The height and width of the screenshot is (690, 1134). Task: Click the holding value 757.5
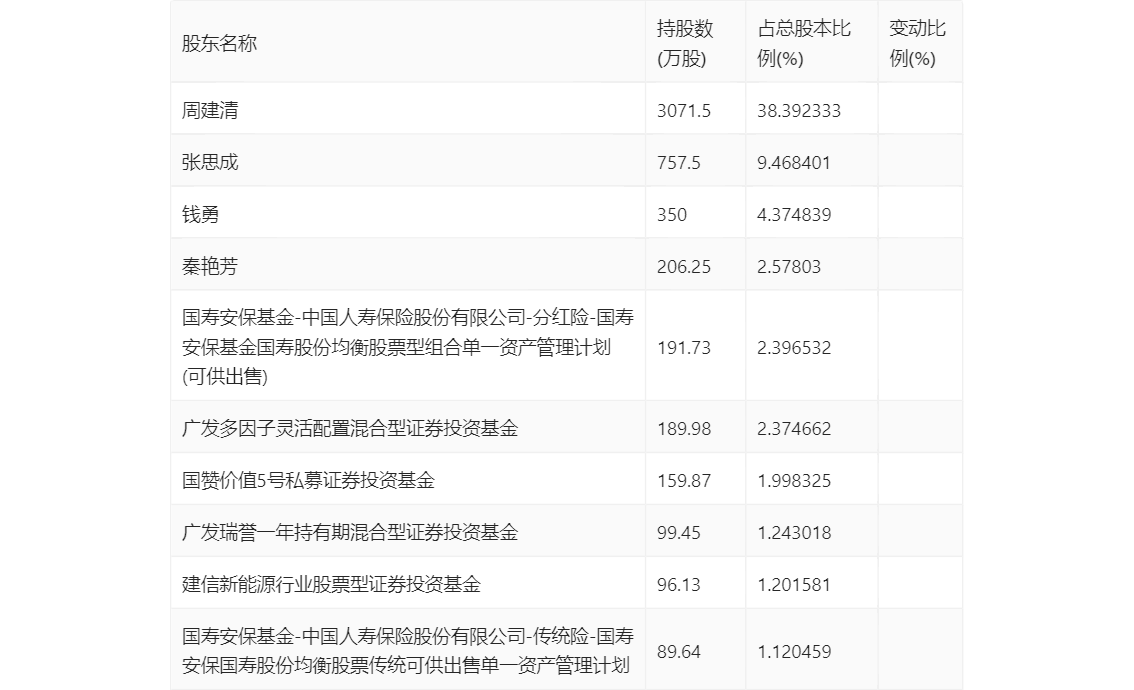[678, 163]
